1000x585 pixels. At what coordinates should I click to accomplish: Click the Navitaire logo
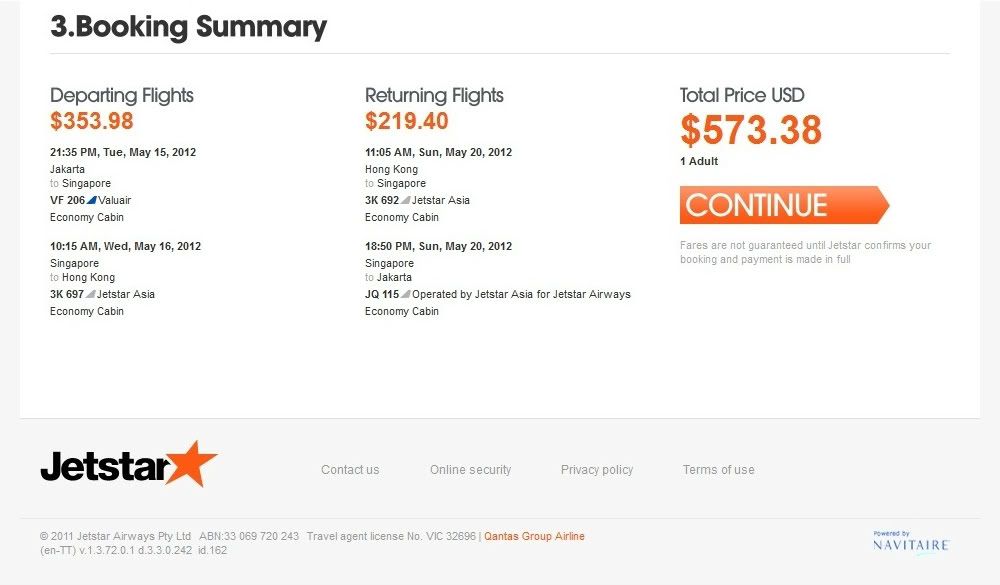click(x=911, y=542)
